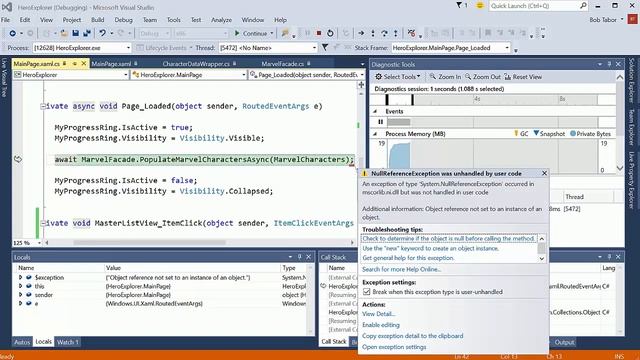Close the NullReferenceException popup
Screen dimensions: 640x360
click(x=544, y=173)
